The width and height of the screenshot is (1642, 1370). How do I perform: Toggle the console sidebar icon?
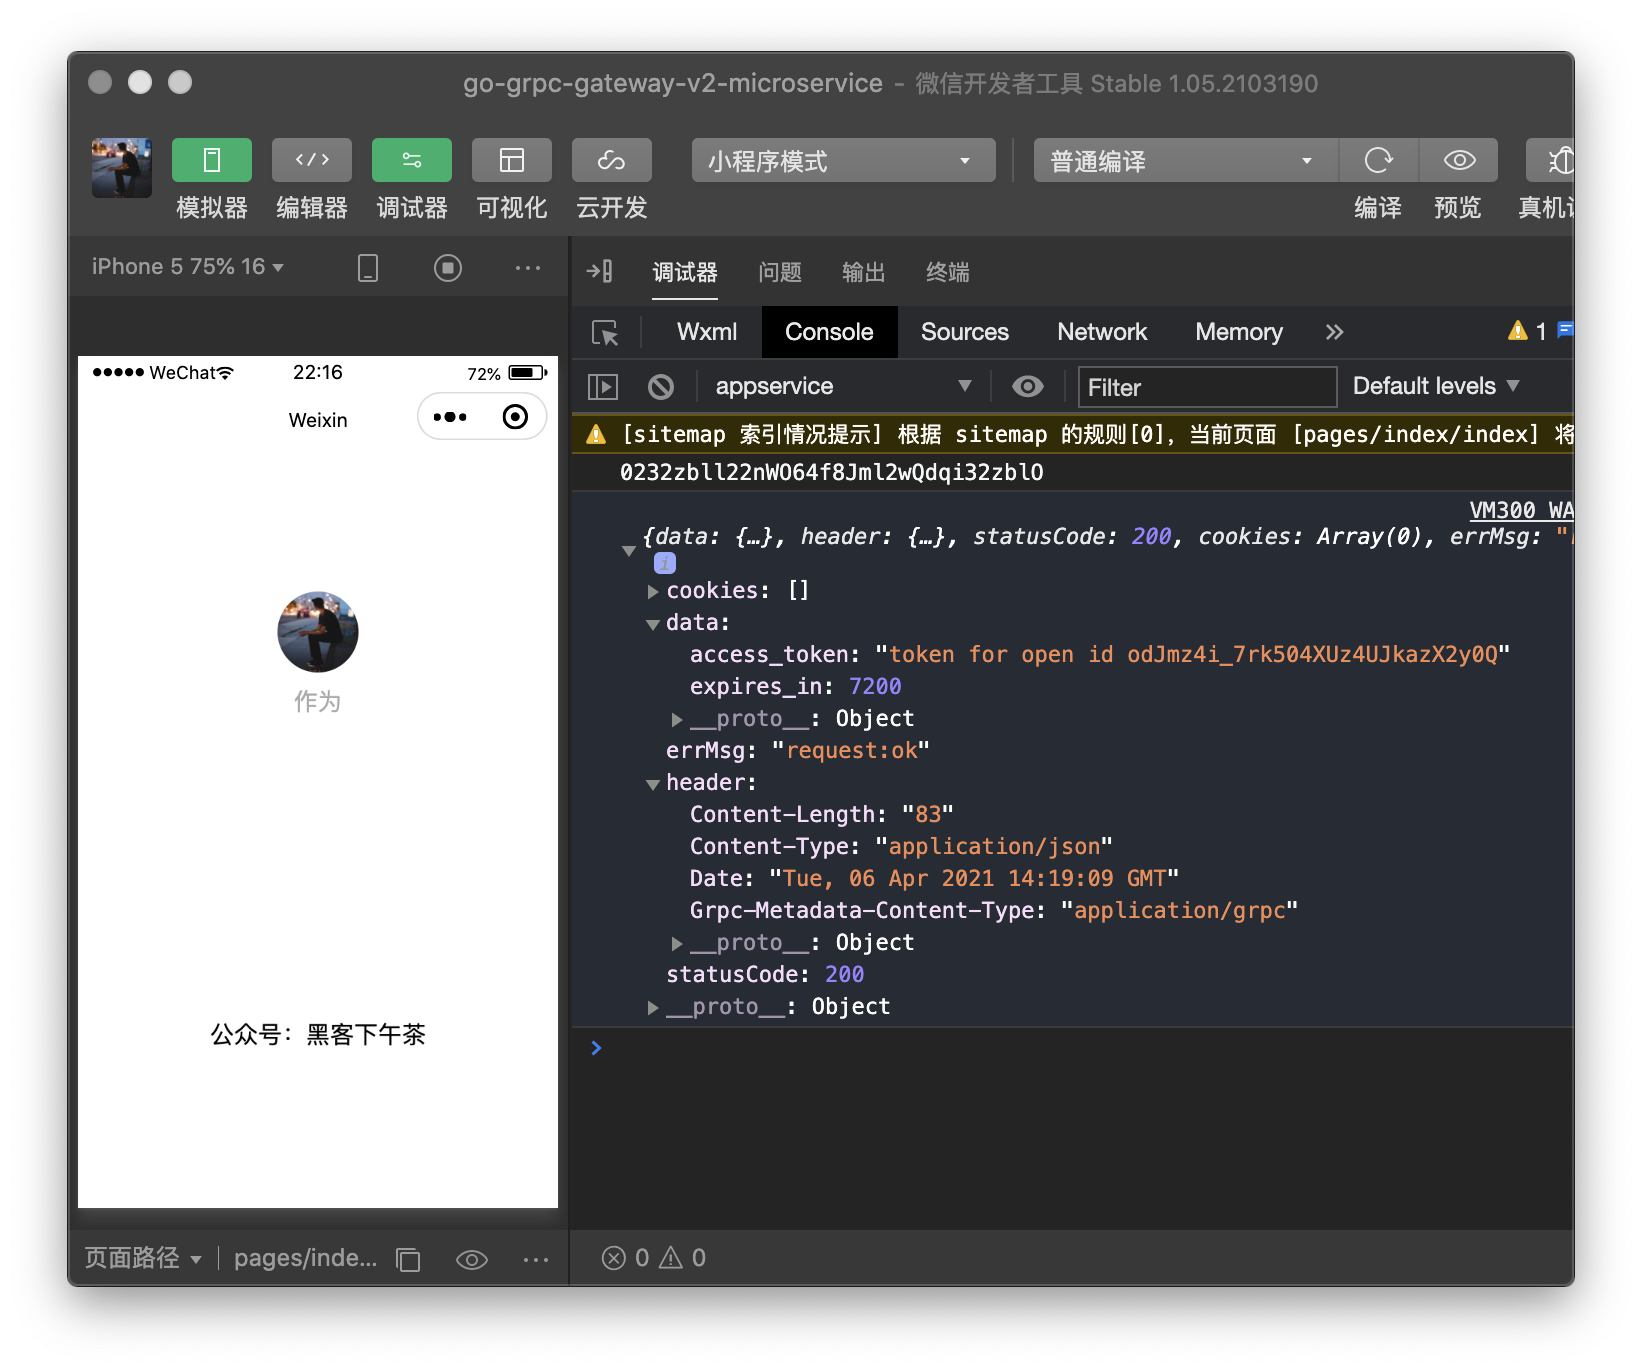point(603,386)
